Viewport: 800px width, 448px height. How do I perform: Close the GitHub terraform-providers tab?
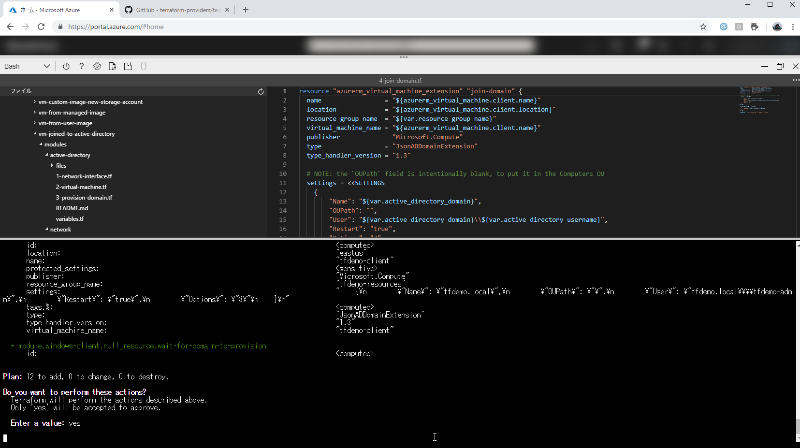[227, 10]
